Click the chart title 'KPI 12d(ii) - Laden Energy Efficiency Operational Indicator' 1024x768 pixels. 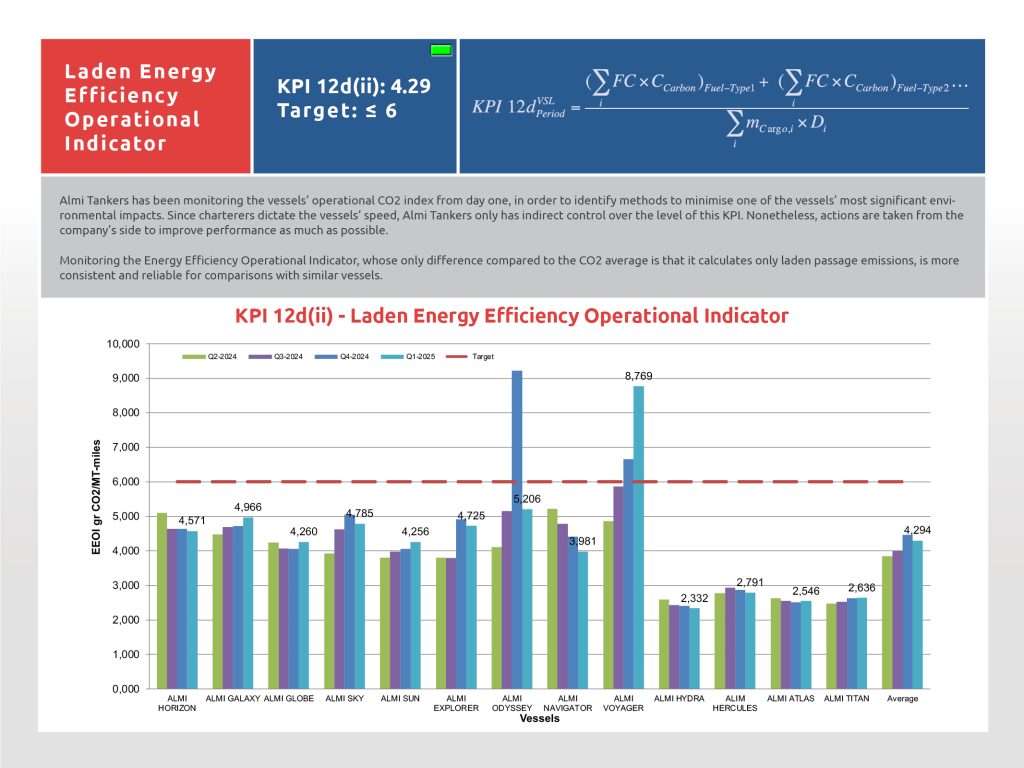(511, 316)
